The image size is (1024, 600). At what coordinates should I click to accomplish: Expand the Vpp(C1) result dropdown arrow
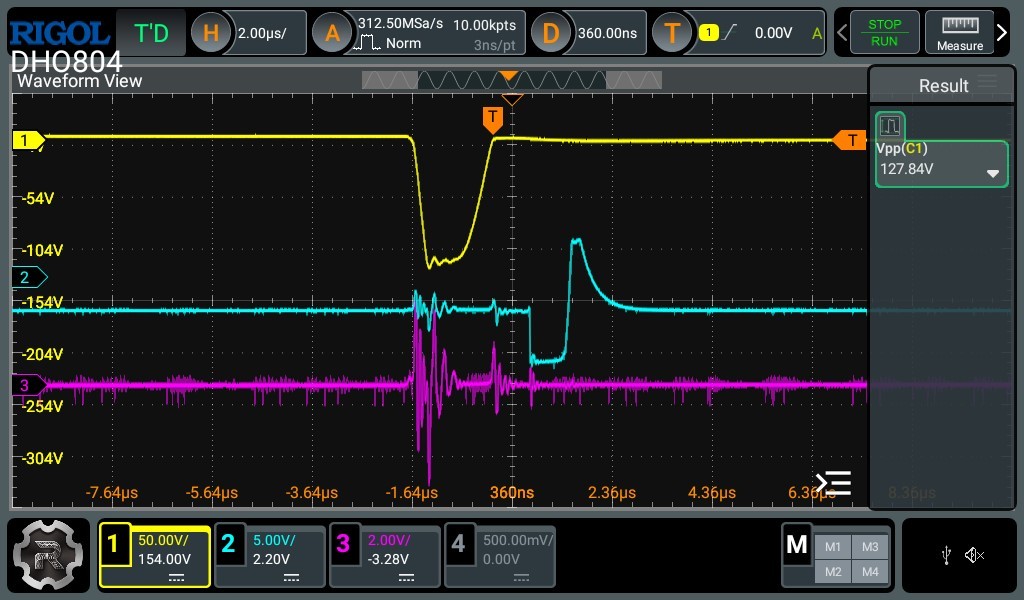pos(993,174)
